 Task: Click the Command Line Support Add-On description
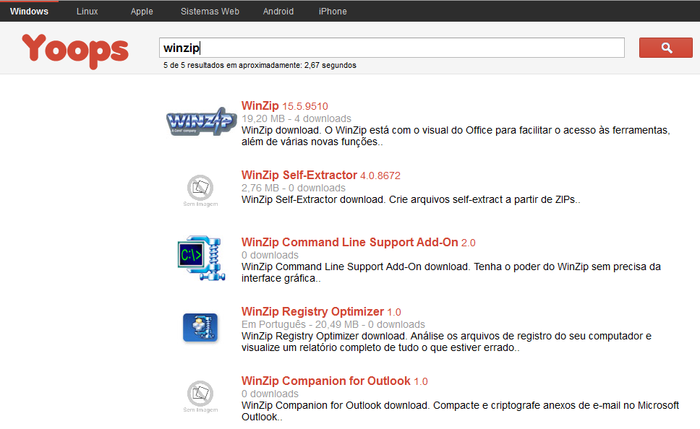point(451,272)
